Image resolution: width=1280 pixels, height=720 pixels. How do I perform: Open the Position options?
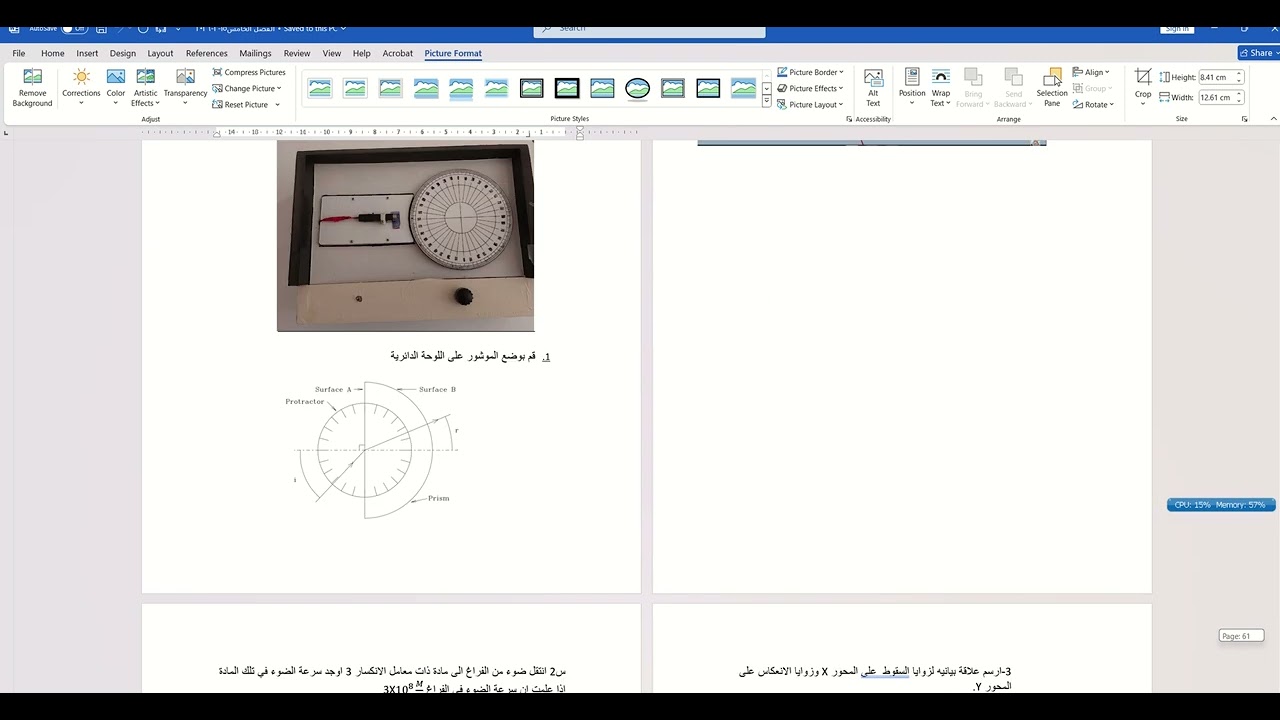tap(912, 88)
